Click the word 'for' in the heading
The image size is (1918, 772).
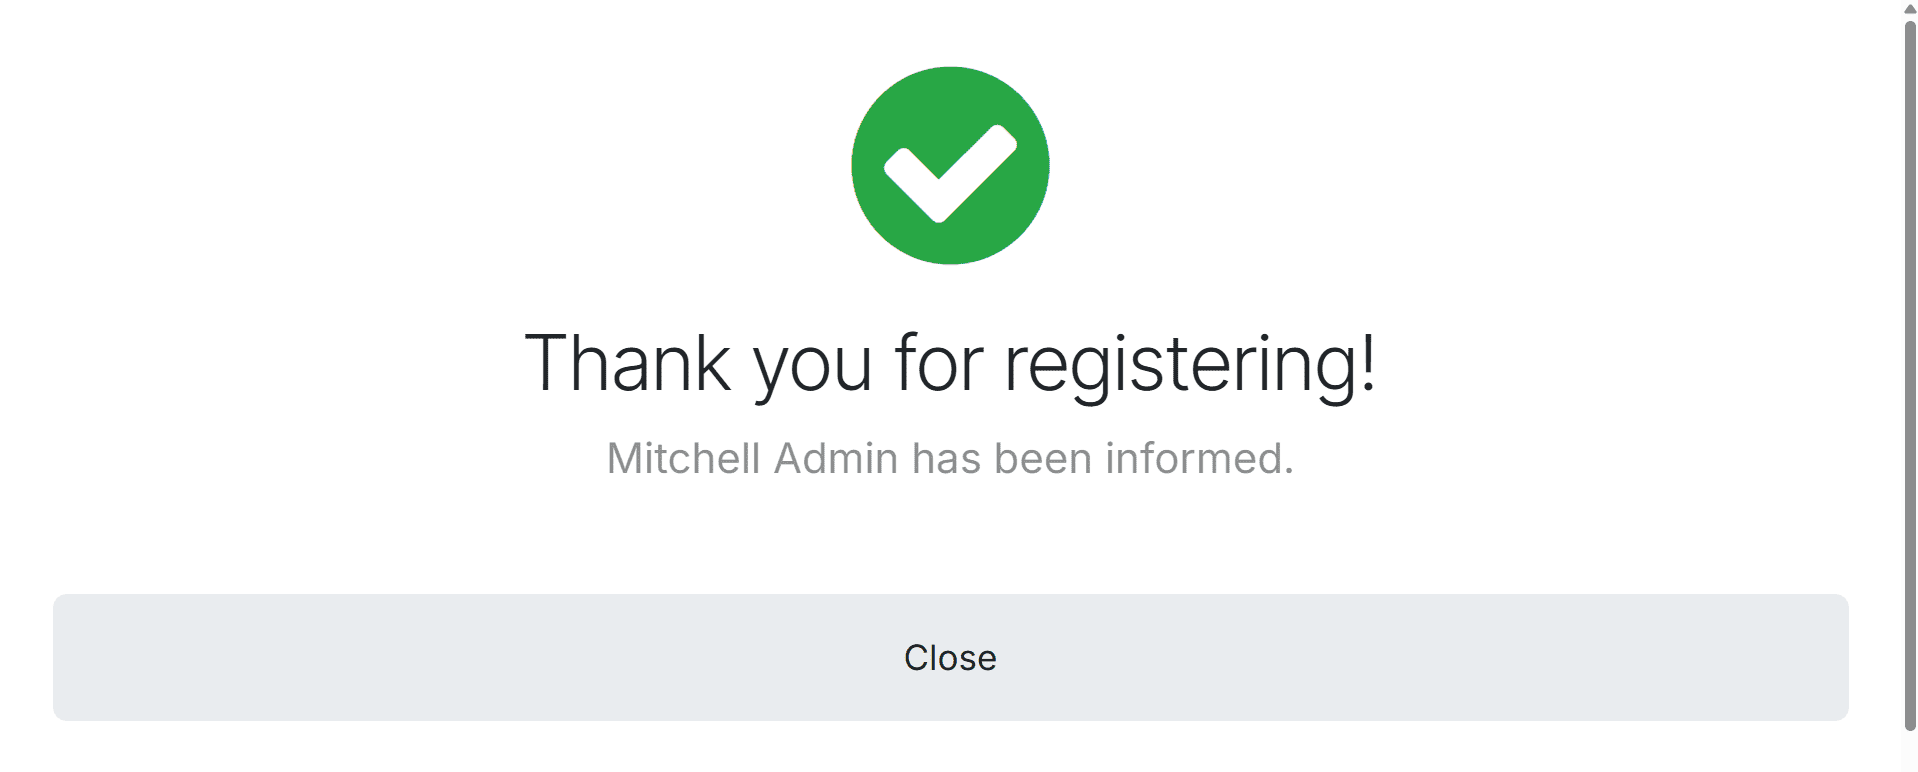pyautogui.click(x=939, y=362)
